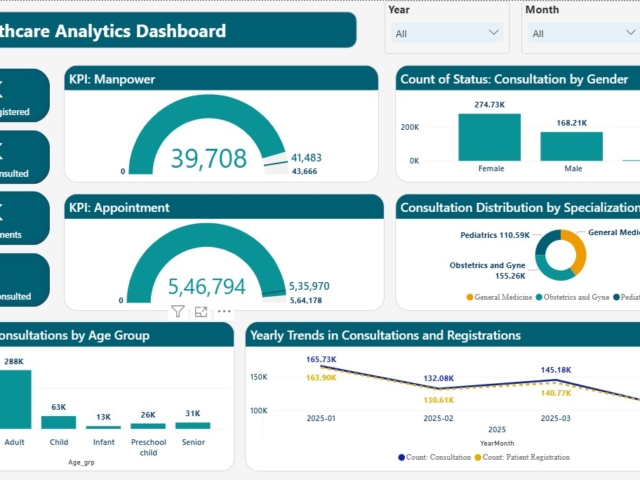
Task: Select the Female bar in gender chart
Action: coord(490,137)
